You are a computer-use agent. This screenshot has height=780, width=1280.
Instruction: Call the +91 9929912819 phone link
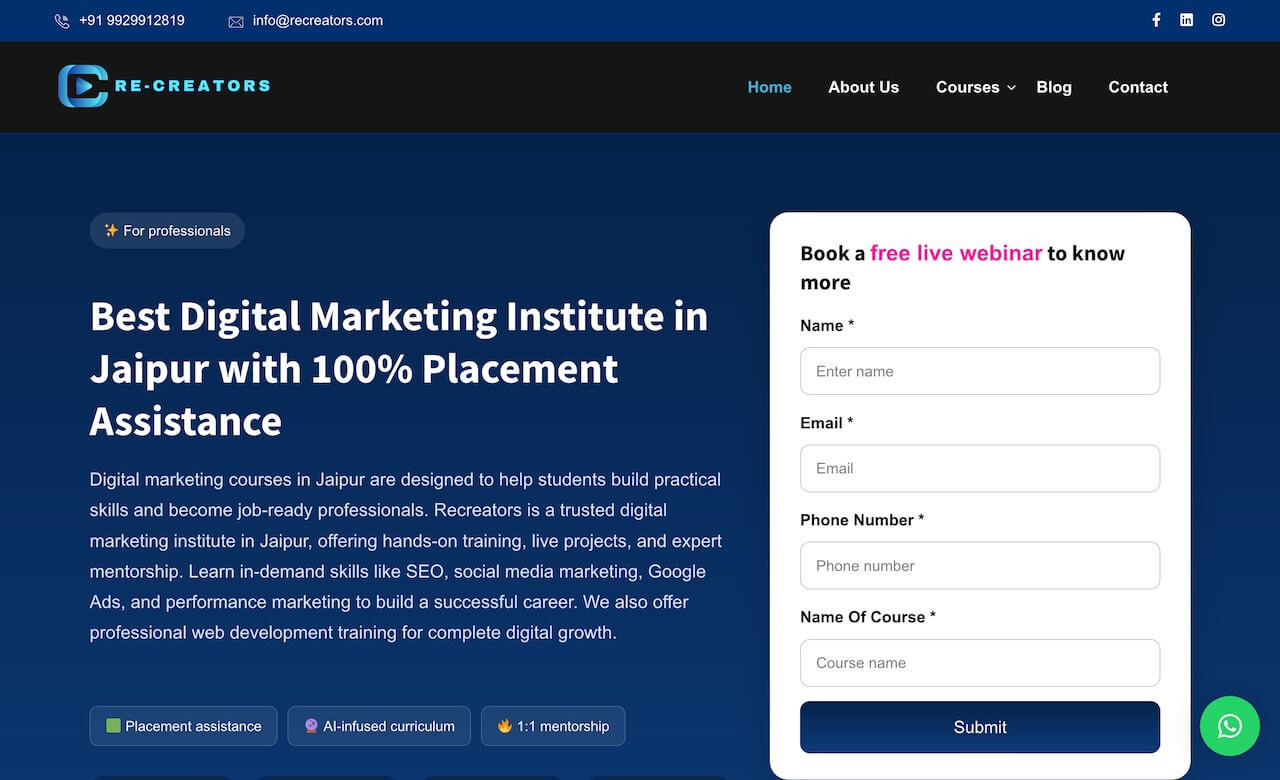pyautogui.click(x=132, y=20)
